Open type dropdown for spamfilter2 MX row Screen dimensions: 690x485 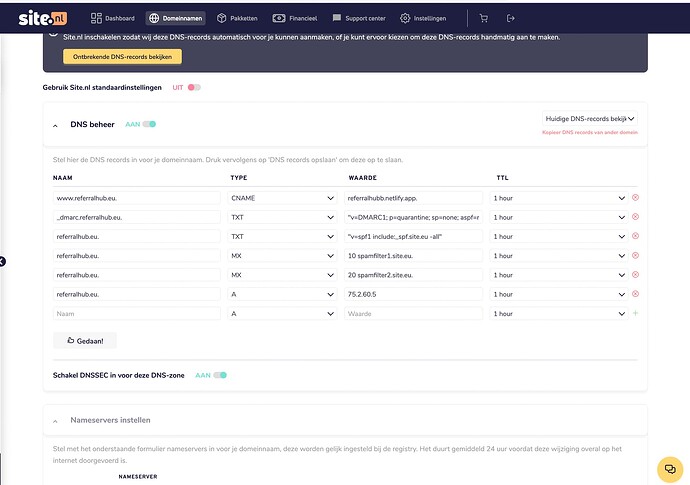pyautogui.click(x=283, y=275)
